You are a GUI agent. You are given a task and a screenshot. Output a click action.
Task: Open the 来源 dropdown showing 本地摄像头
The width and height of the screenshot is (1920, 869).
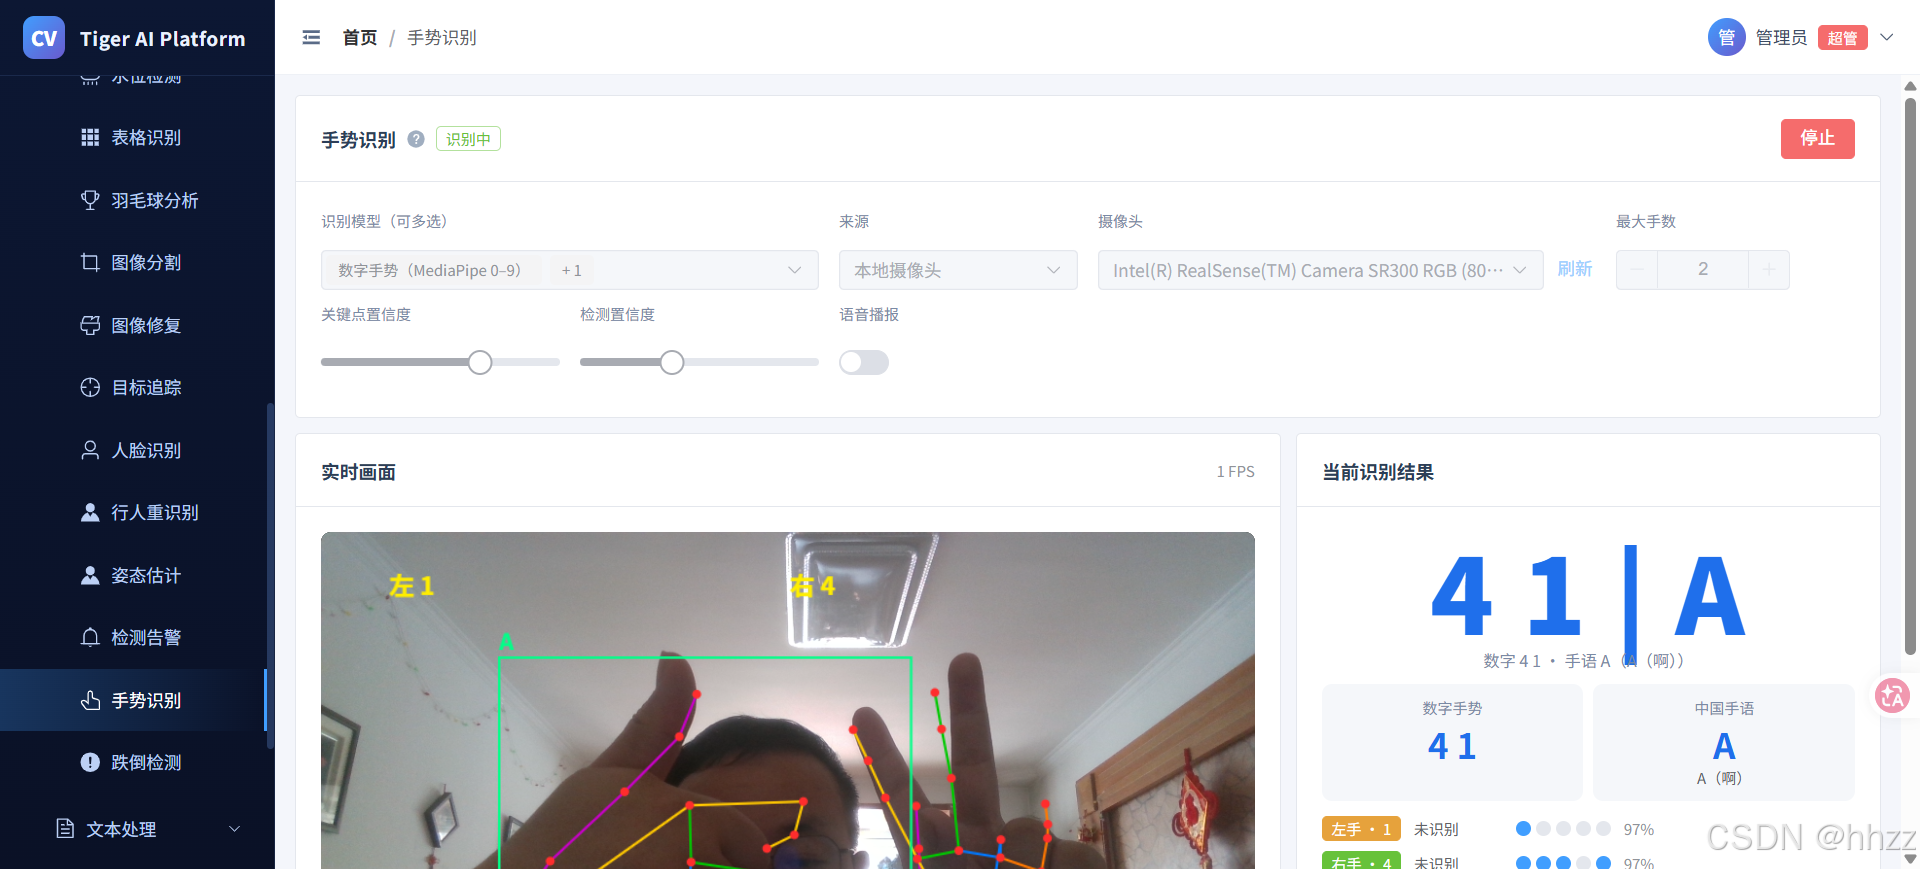[958, 270]
